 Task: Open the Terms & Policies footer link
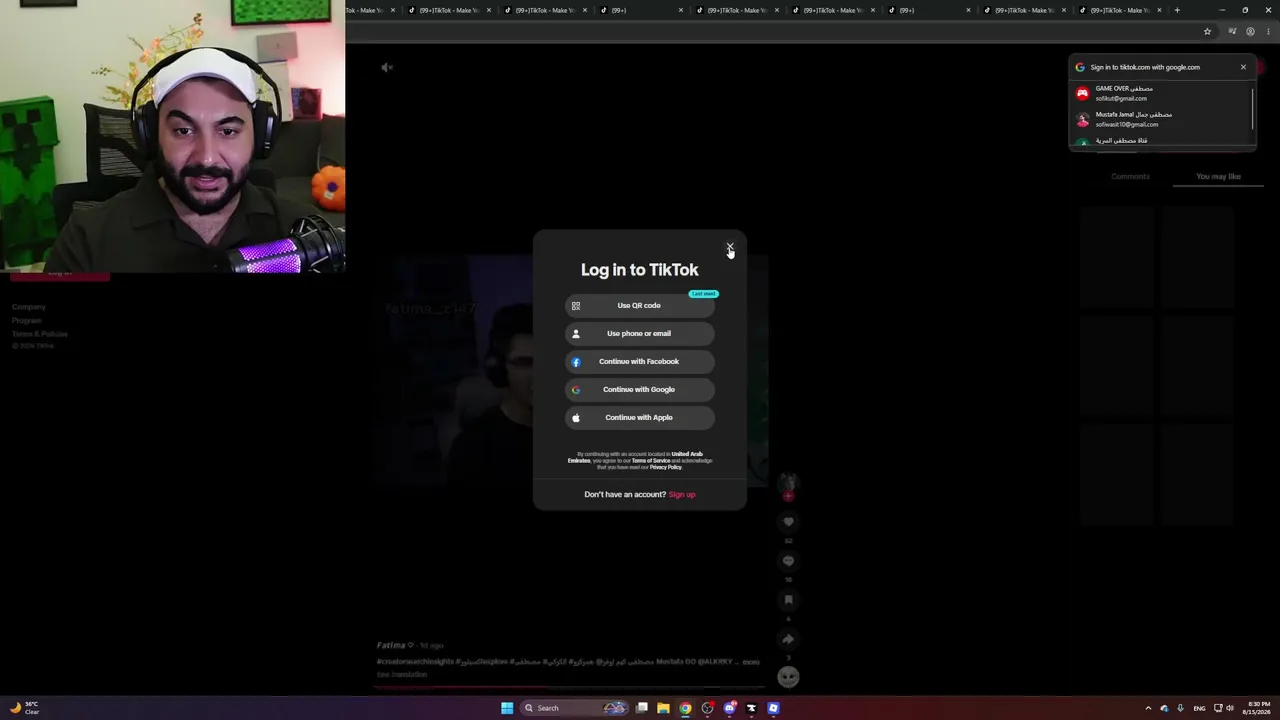[40, 333]
